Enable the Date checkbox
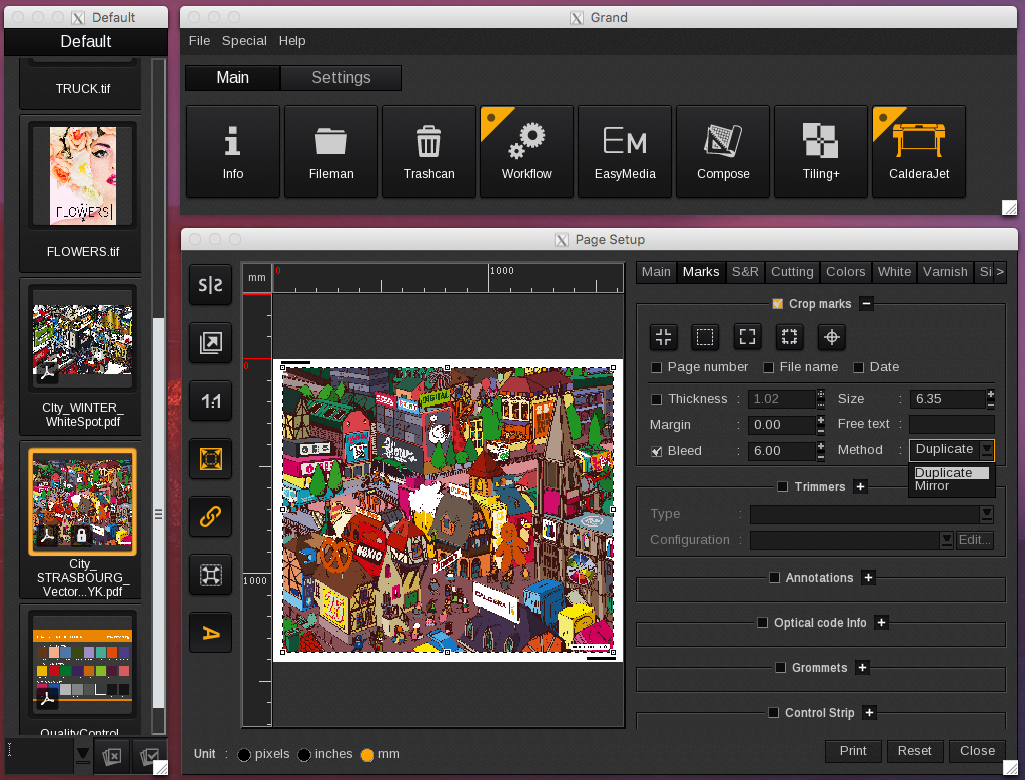Screen dimensions: 1025x780 pos(858,367)
